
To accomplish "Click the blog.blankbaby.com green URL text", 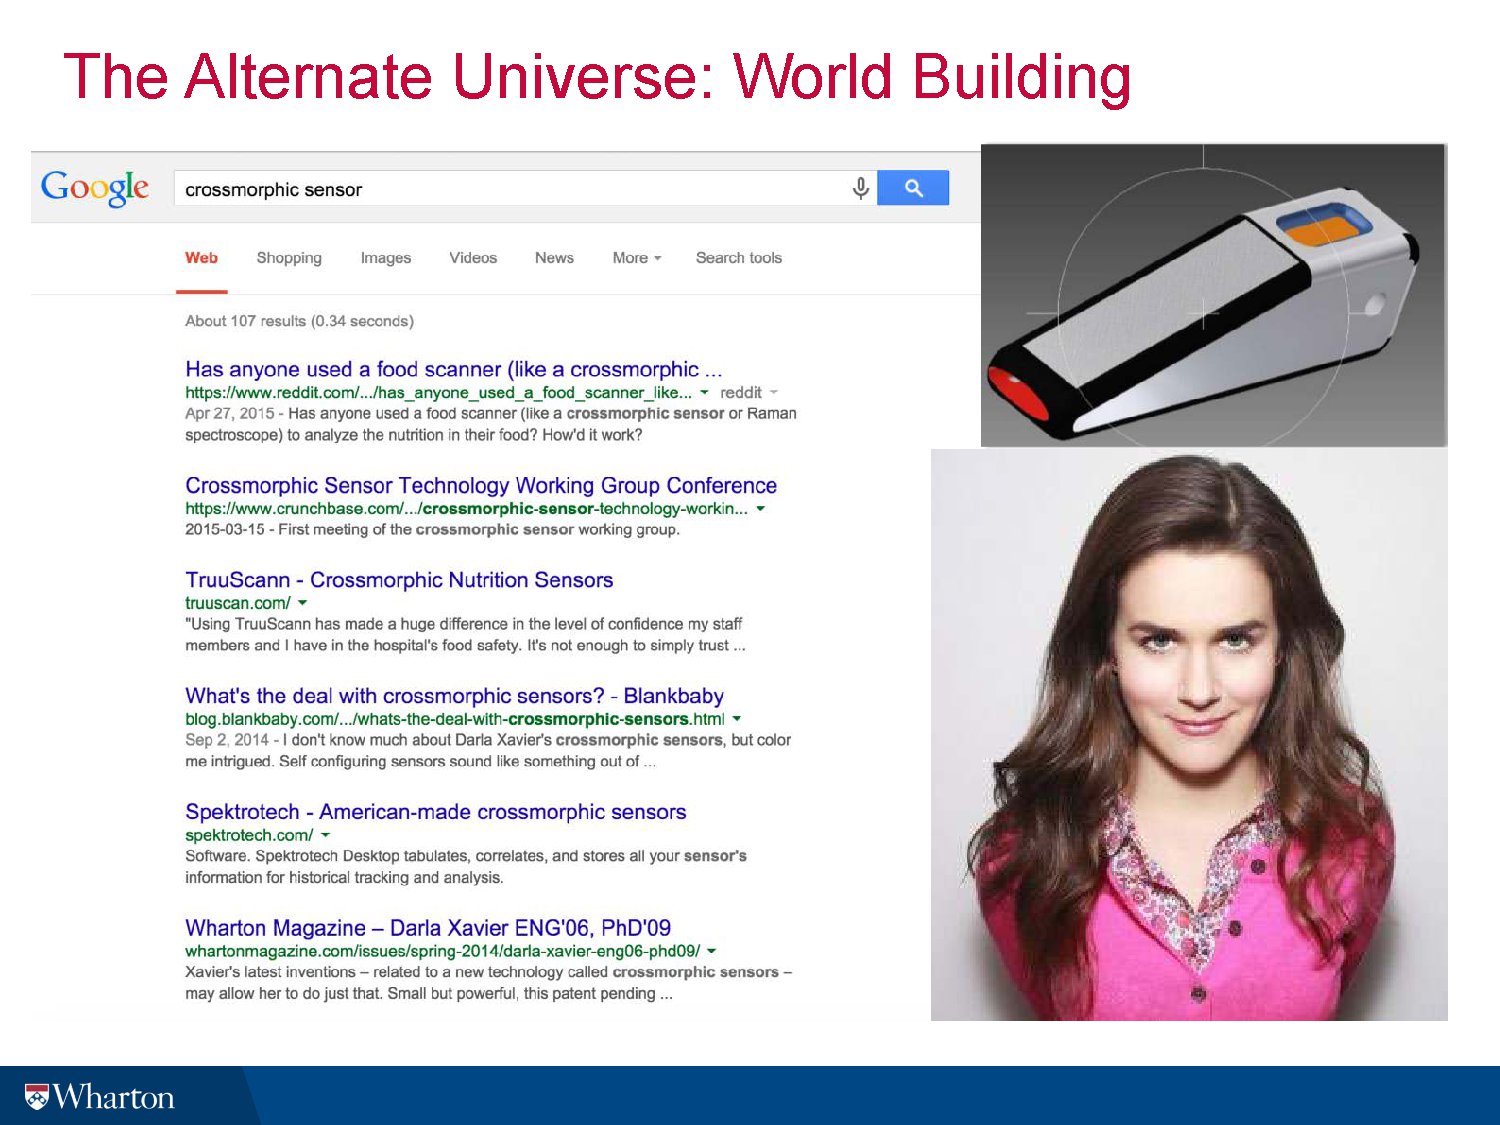I will 455,719.
